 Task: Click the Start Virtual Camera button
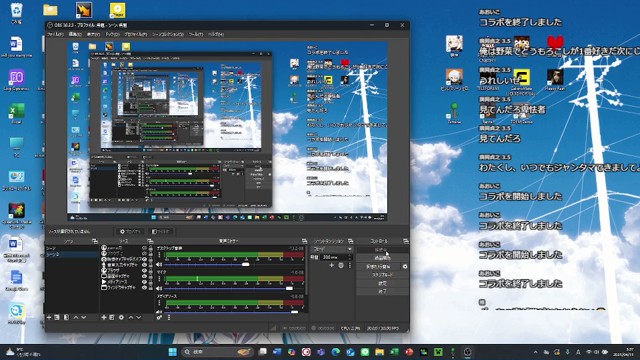click(378, 267)
